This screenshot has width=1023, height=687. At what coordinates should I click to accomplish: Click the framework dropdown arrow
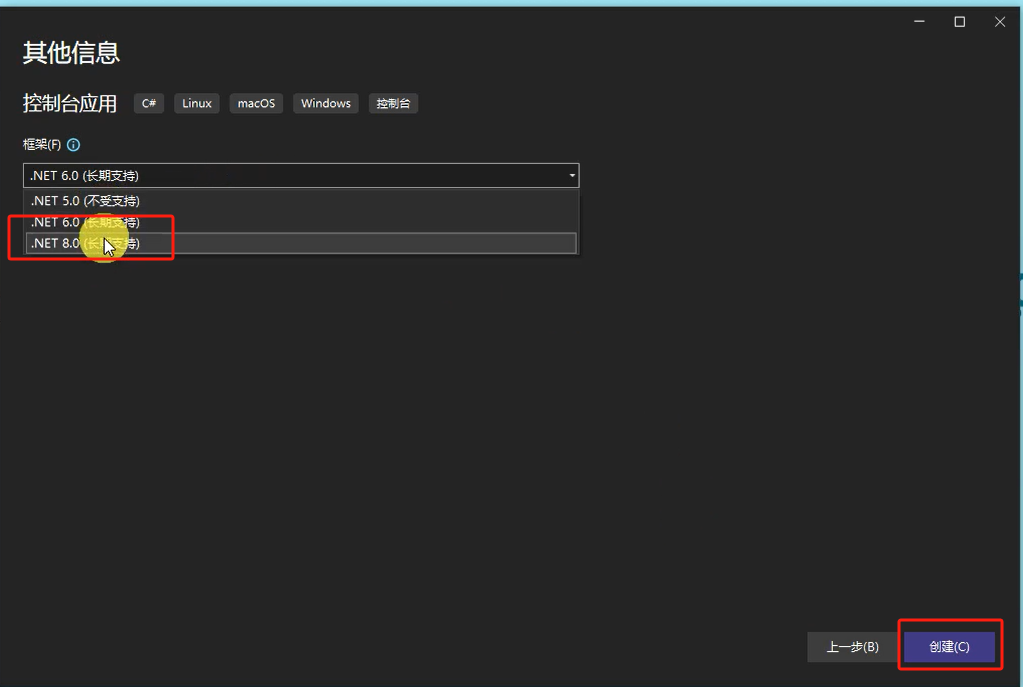[x=572, y=176]
